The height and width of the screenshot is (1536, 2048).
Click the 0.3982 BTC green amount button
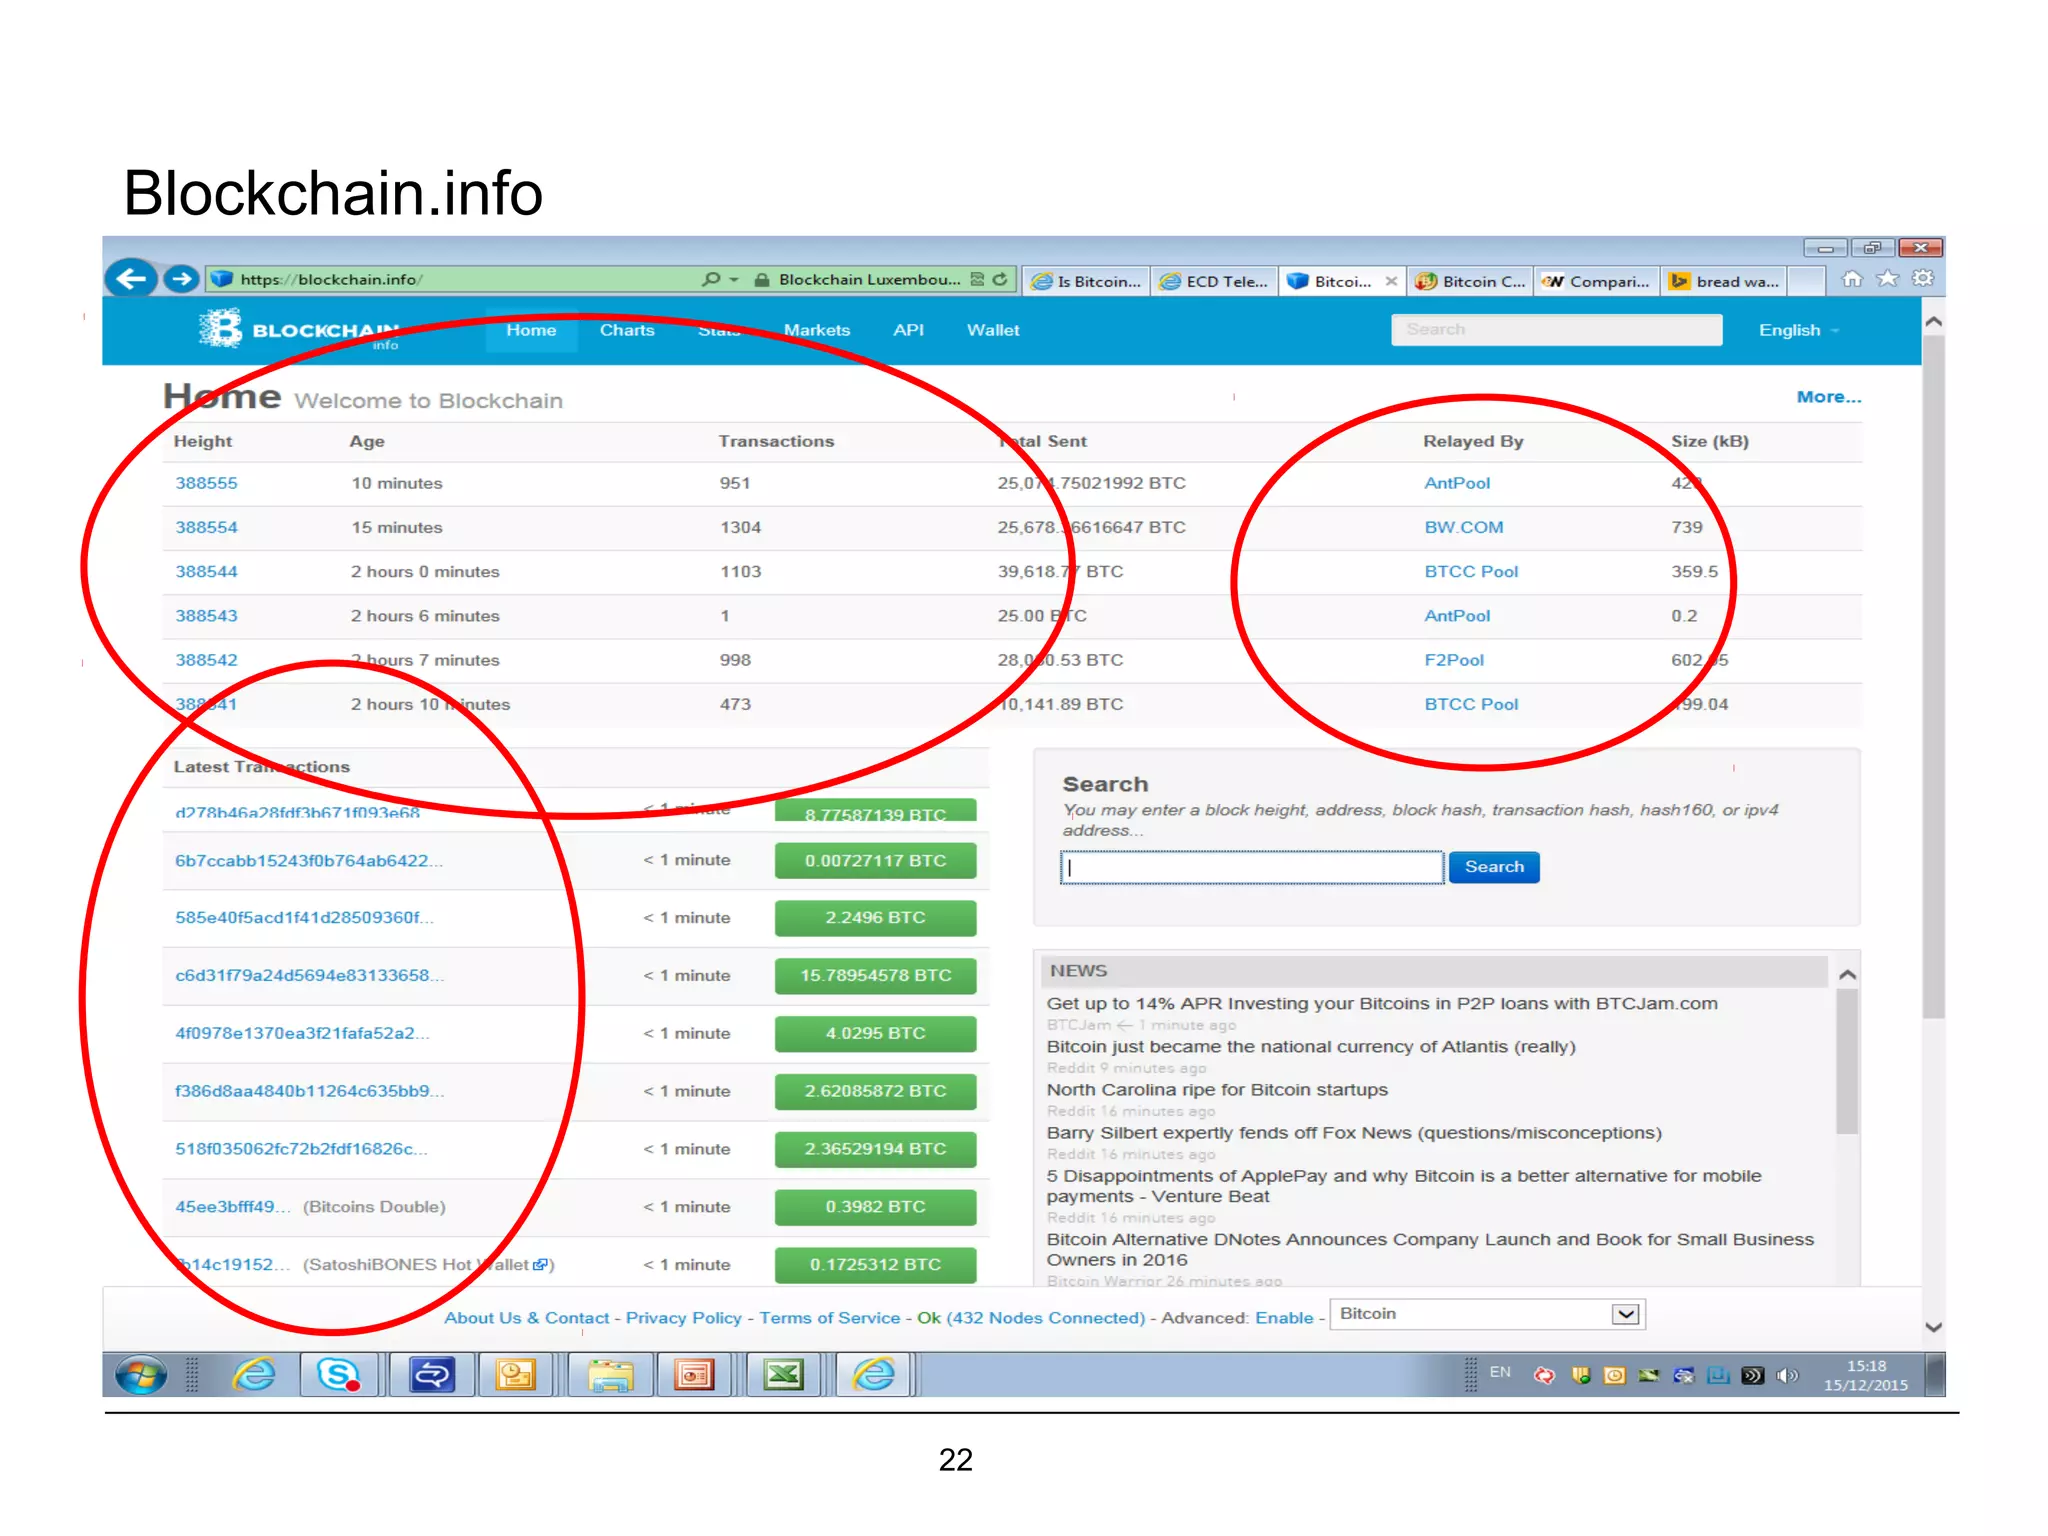pyautogui.click(x=875, y=1207)
